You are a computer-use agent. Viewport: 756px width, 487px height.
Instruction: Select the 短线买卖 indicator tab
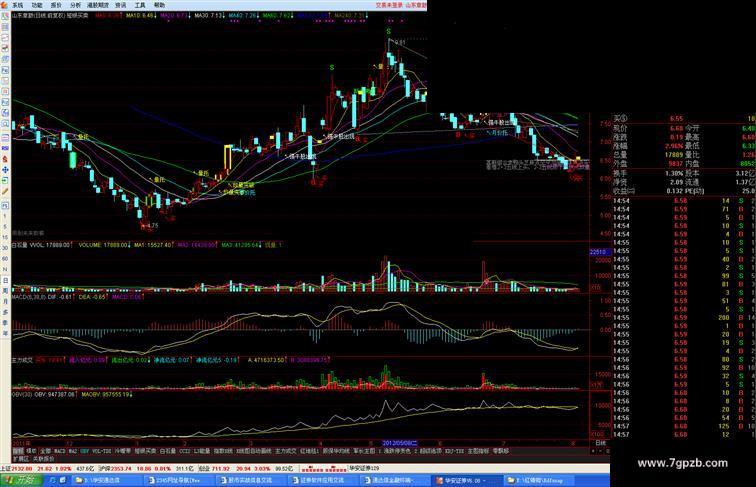(x=145, y=451)
